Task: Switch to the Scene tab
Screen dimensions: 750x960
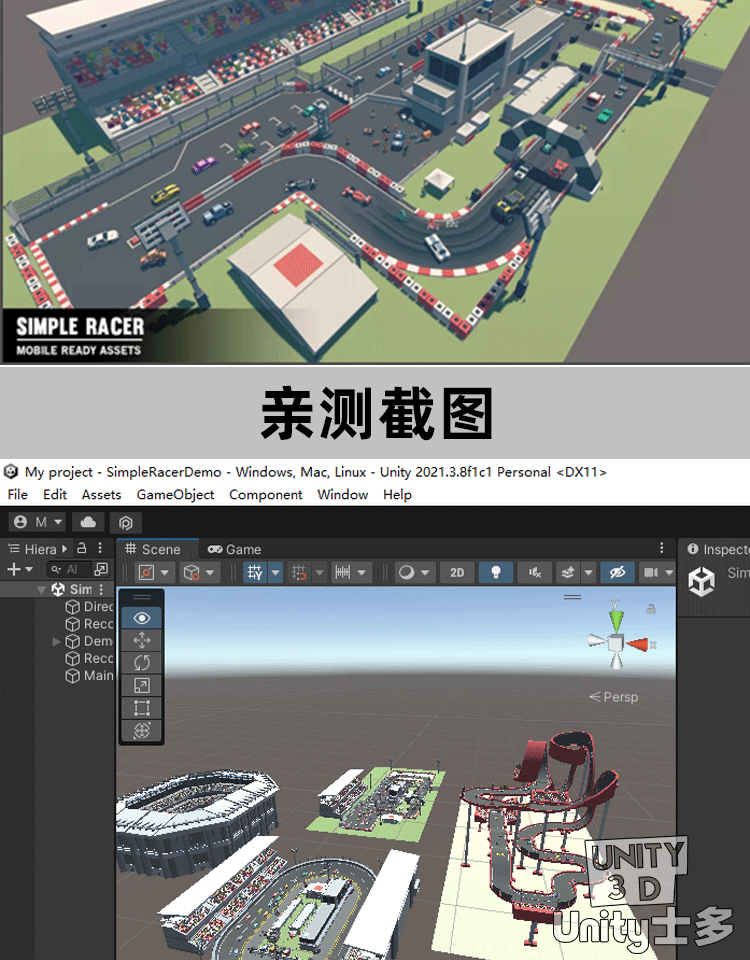Action: pyautogui.click(x=157, y=549)
